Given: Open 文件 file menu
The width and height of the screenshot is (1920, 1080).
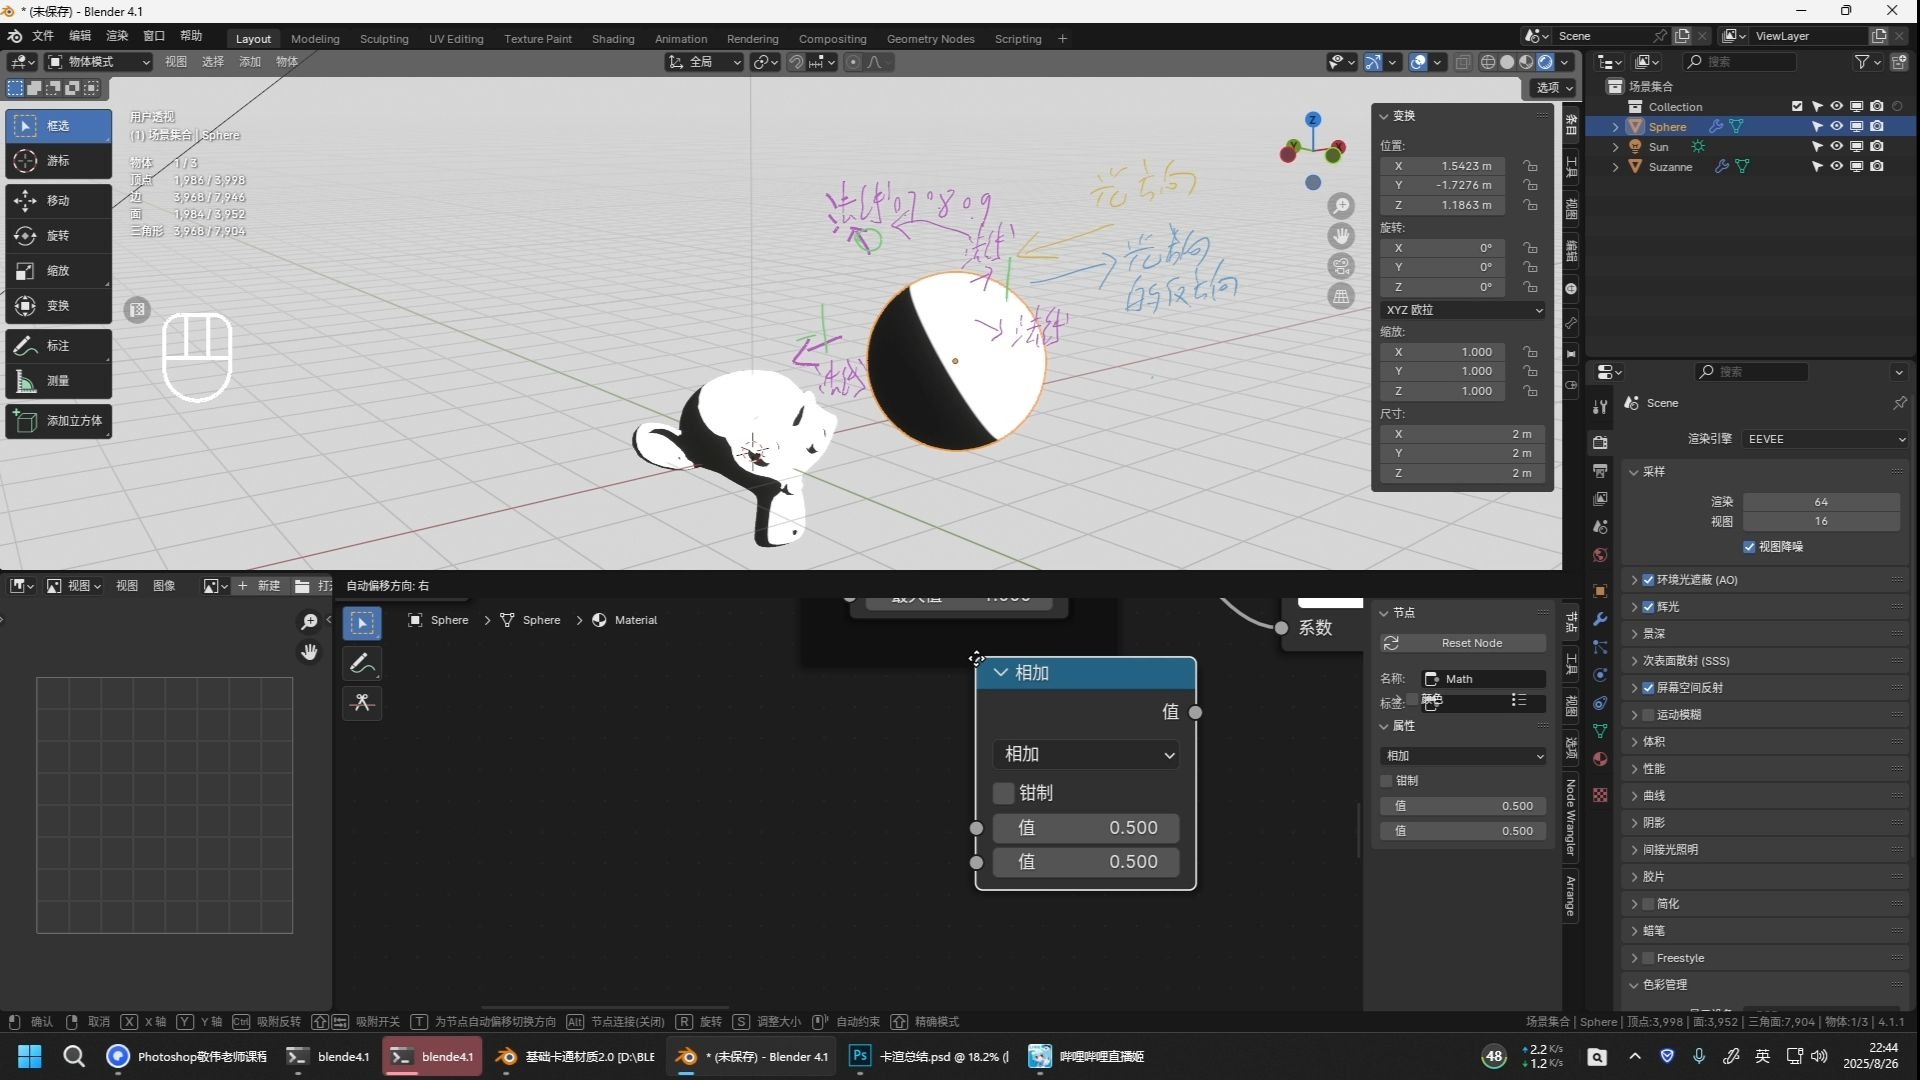Looking at the screenshot, I should pyautogui.click(x=43, y=36).
